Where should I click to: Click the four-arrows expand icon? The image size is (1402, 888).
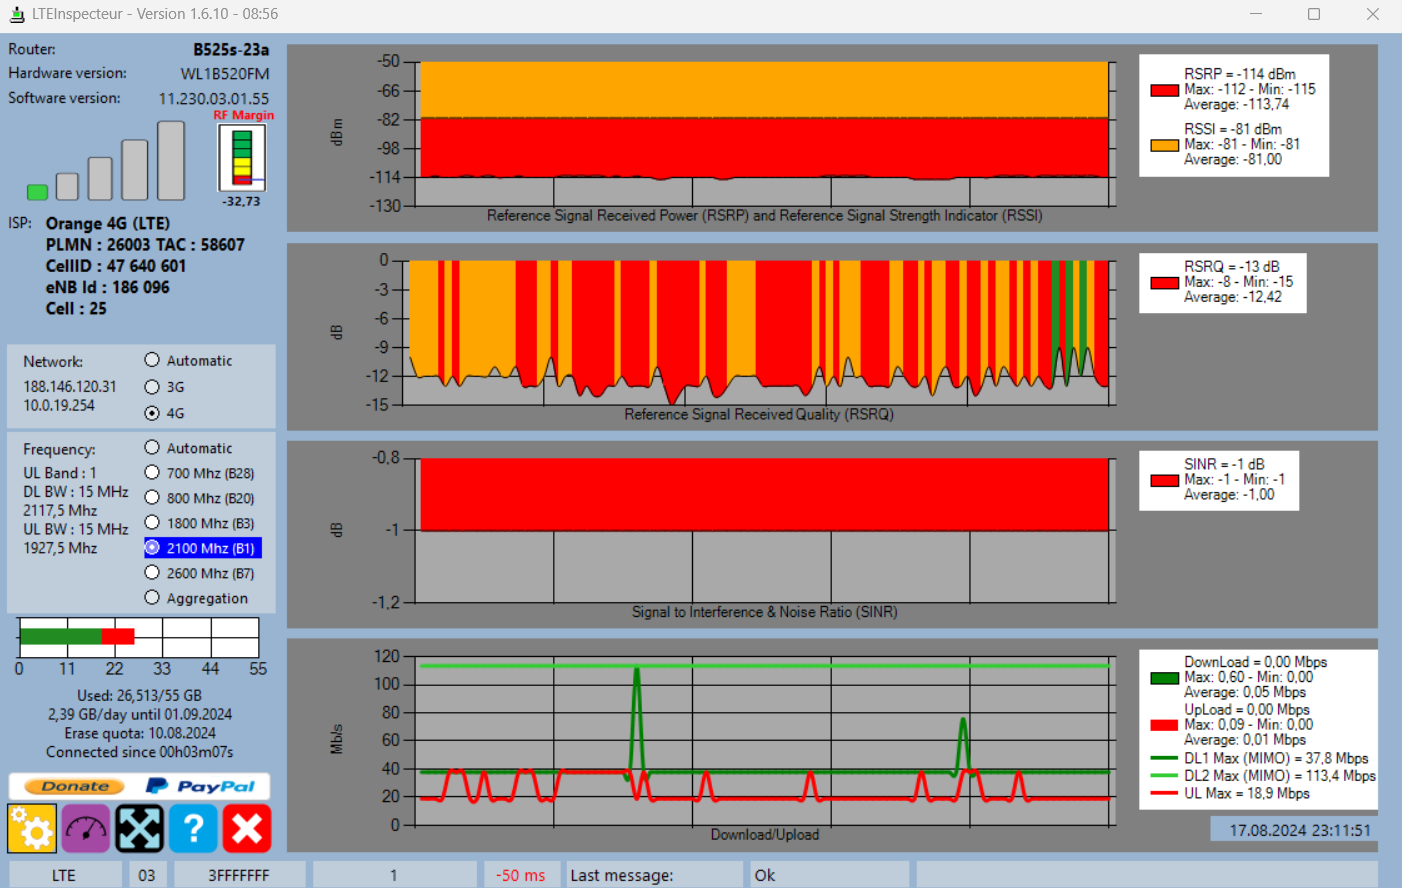[x=139, y=828]
